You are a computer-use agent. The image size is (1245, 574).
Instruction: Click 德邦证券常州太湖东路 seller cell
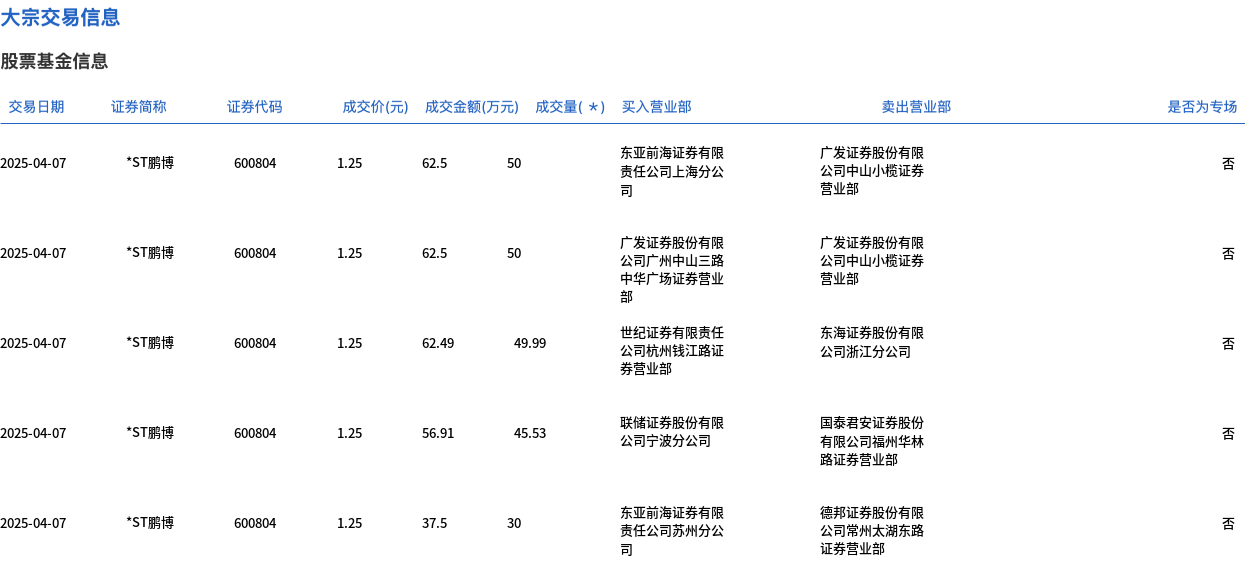point(872,531)
